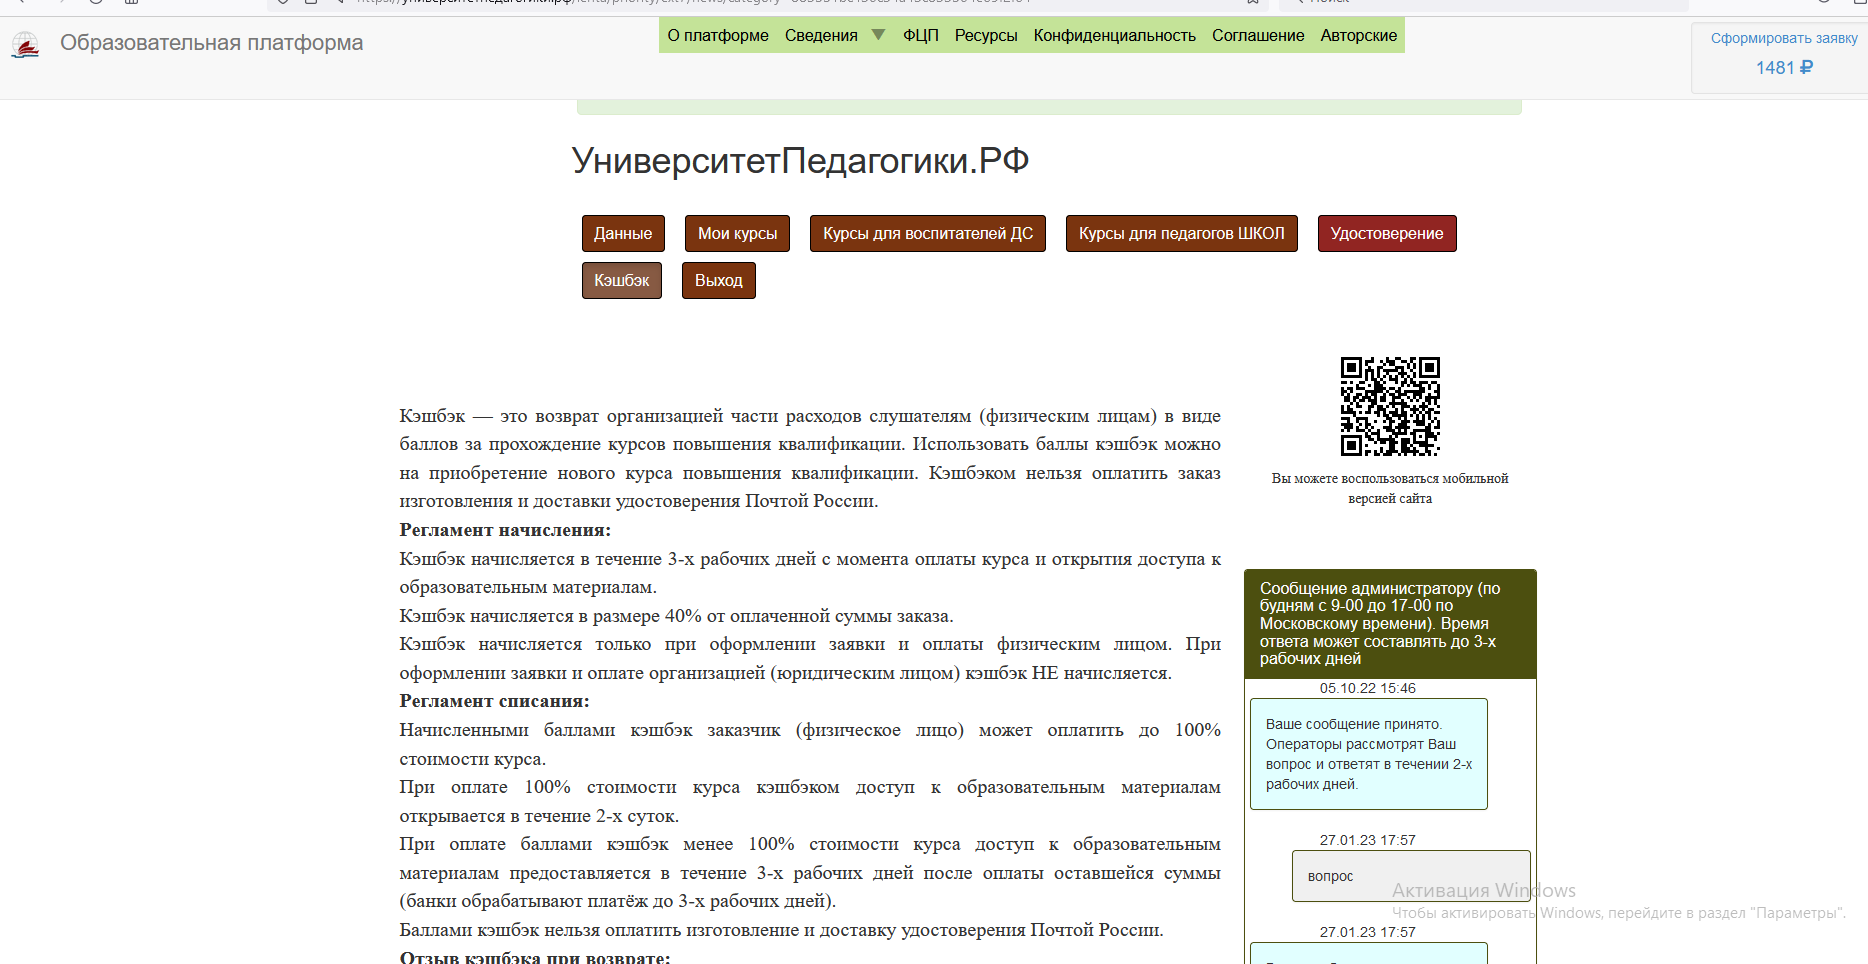The width and height of the screenshot is (1868, 964).
Task: Click the red Удостоверение button
Action: [x=1386, y=233]
